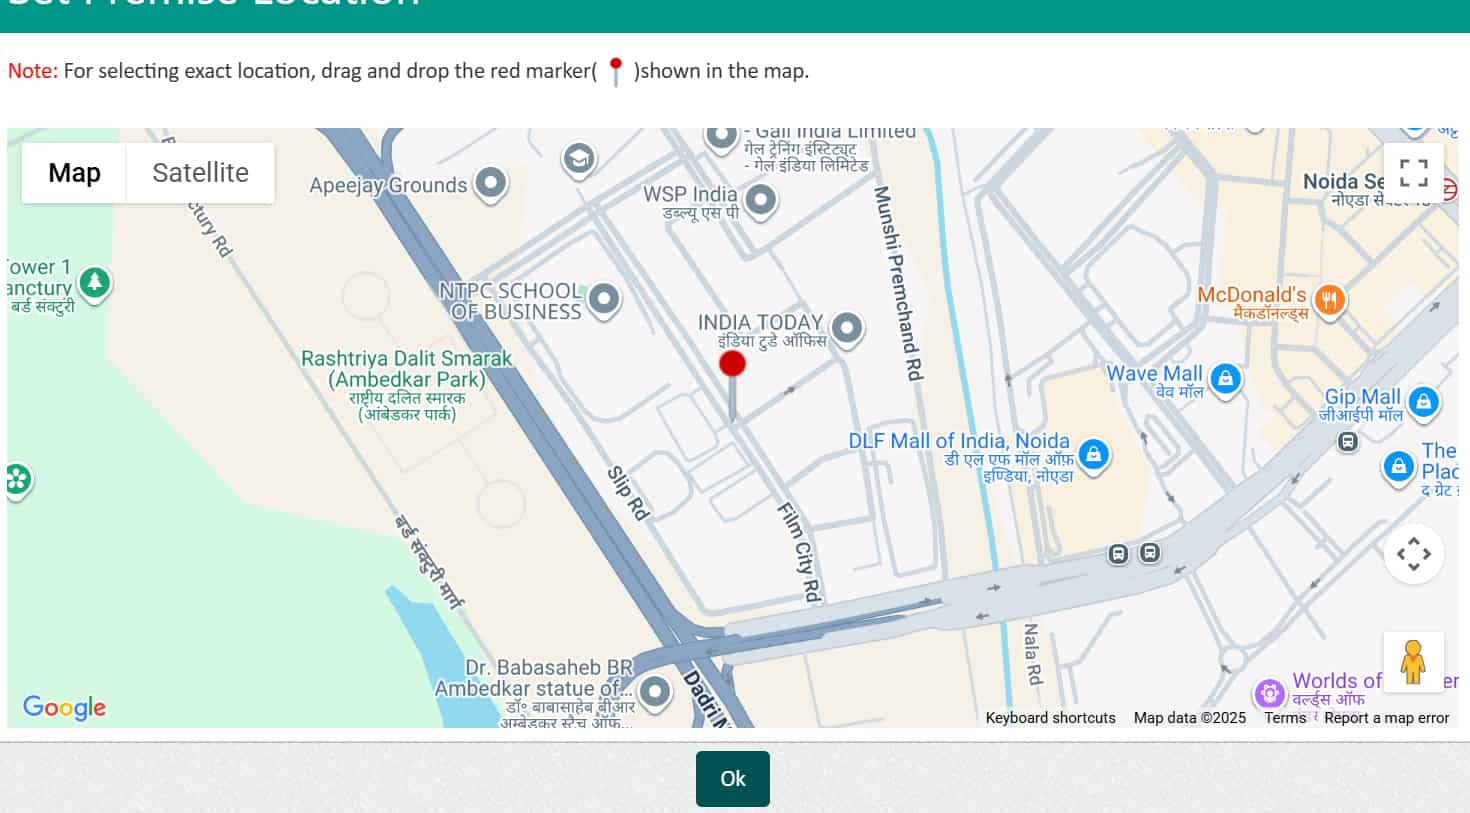Screen dimensions: 1470x813
Task: Select the red location marker on map
Action: (x=733, y=385)
